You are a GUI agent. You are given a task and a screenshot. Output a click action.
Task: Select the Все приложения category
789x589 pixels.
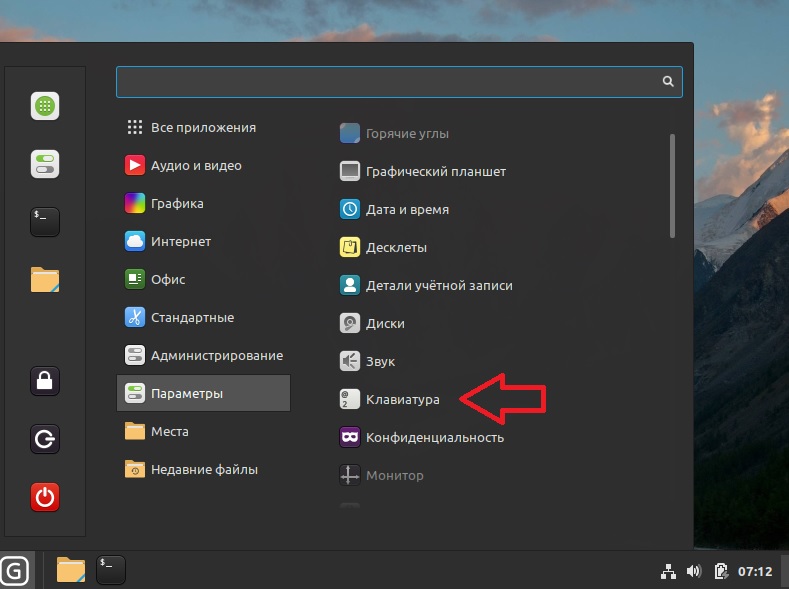(203, 128)
